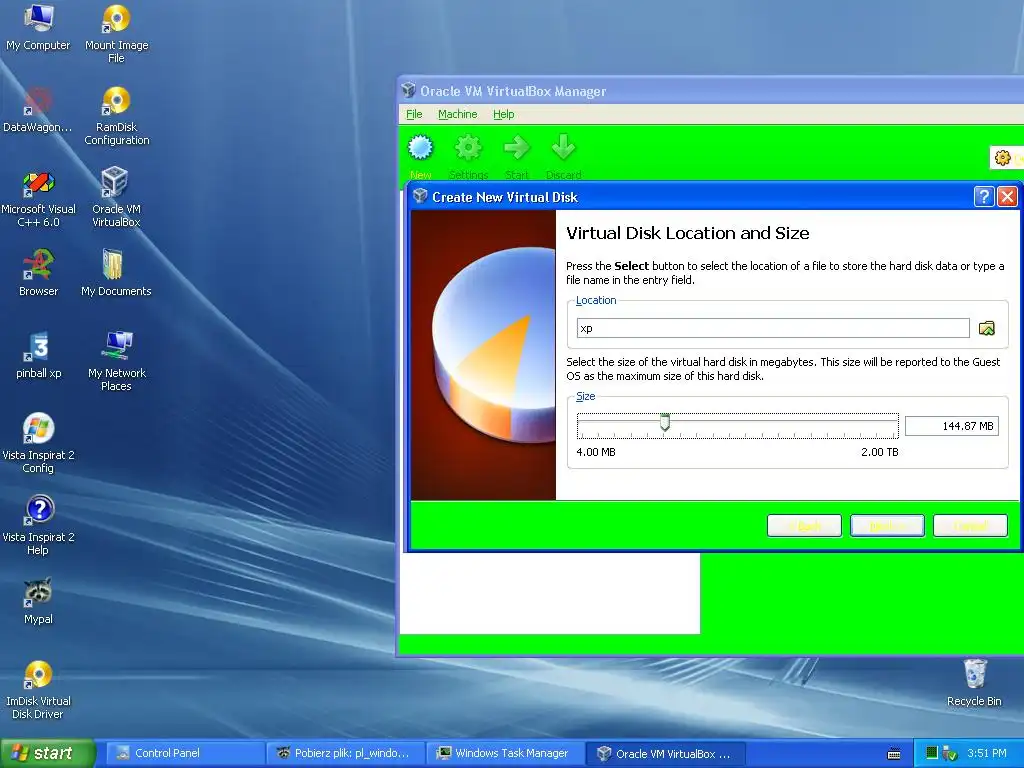Click the folder browse icon beside Location field
This screenshot has height=768, width=1024.
[x=987, y=328]
